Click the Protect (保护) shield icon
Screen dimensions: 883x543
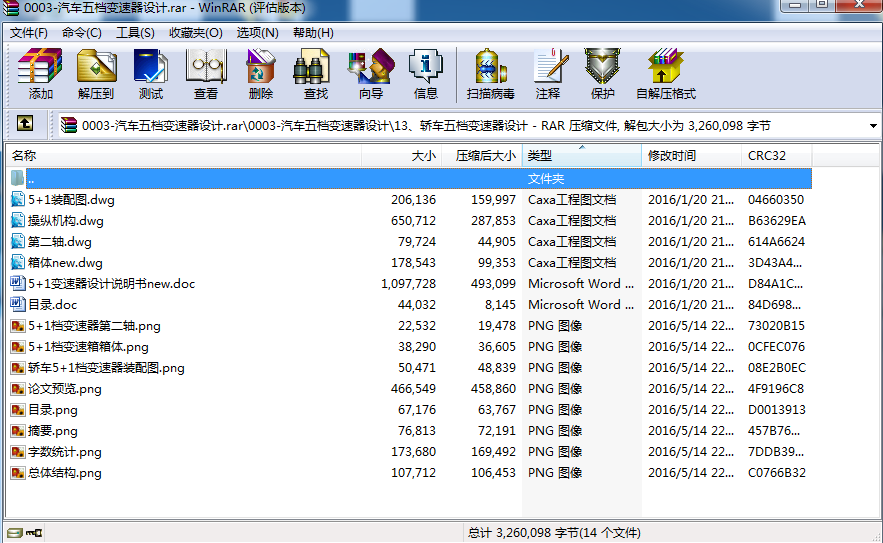(603, 74)
